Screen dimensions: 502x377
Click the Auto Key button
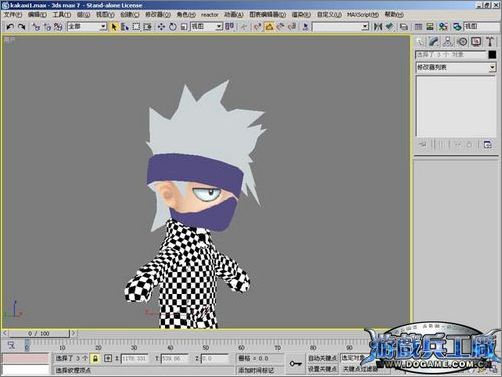point(322,359)
